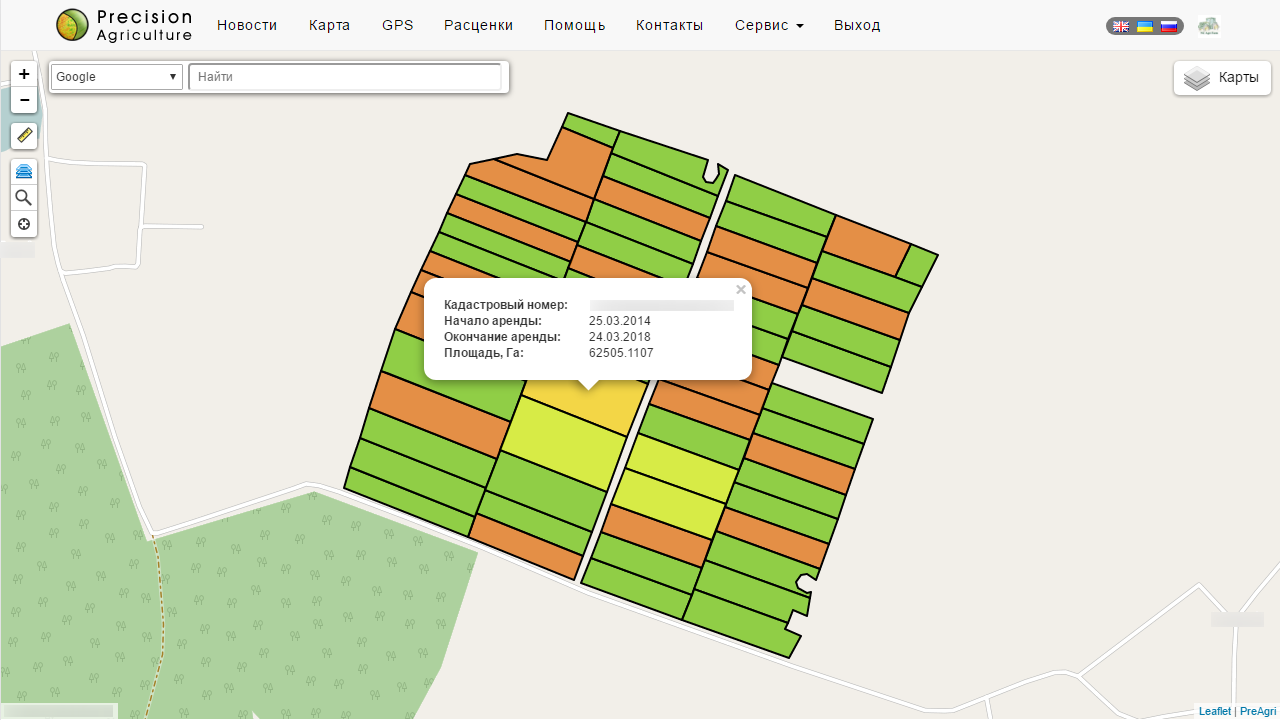This screenshot has height=720, width=1280.
Task: Log out via Выход link
Action: 857,25
